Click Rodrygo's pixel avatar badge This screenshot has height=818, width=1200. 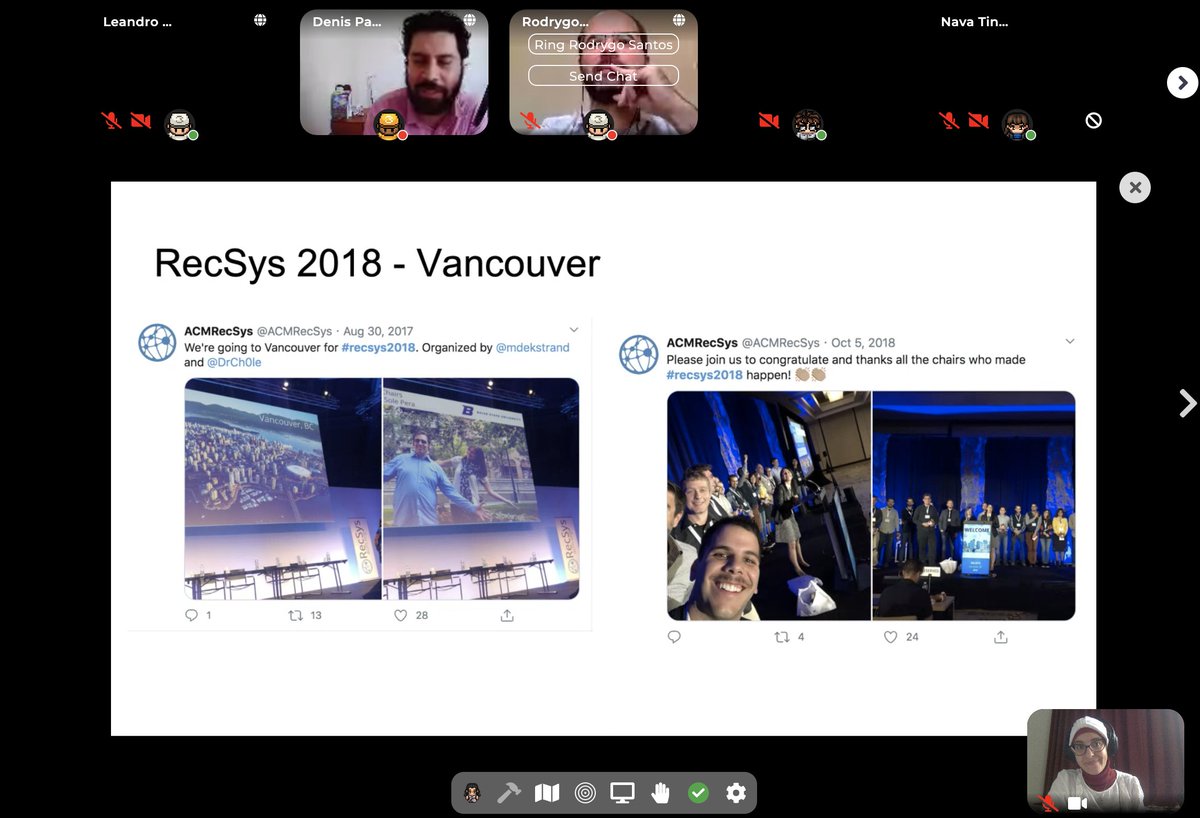tap(598, 125)
